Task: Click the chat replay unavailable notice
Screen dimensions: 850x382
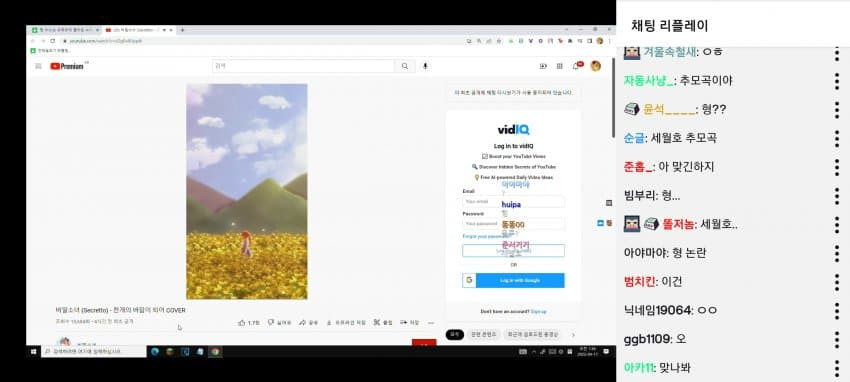Action: pyautogui.click(x=513, y=93)
